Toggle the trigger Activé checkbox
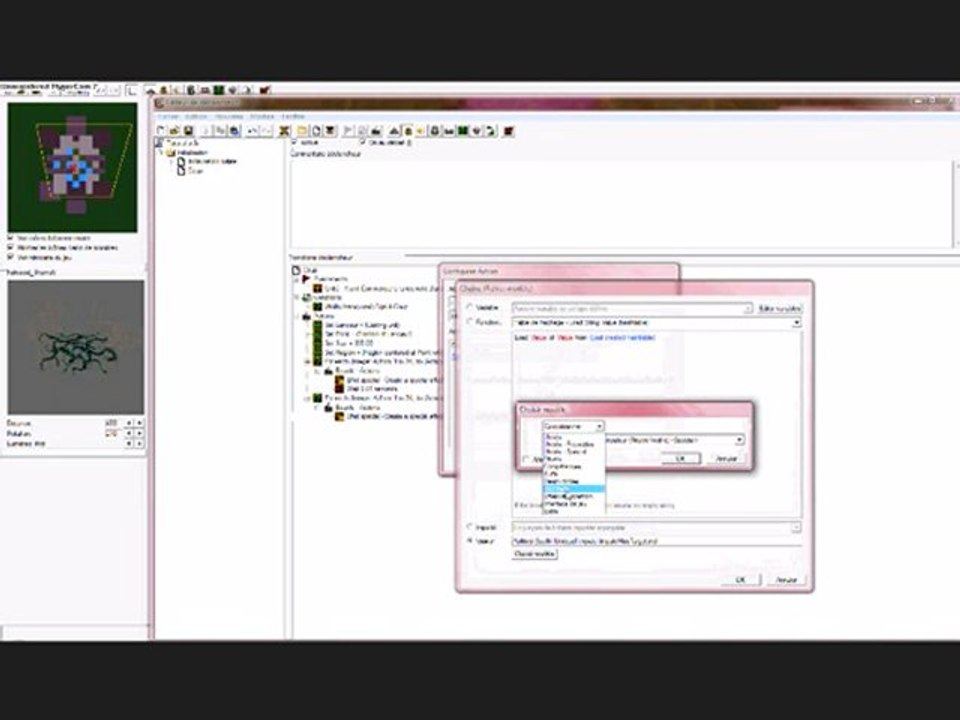Image resolution: width=960 pixels, height=720 pixels. (294, 142)
